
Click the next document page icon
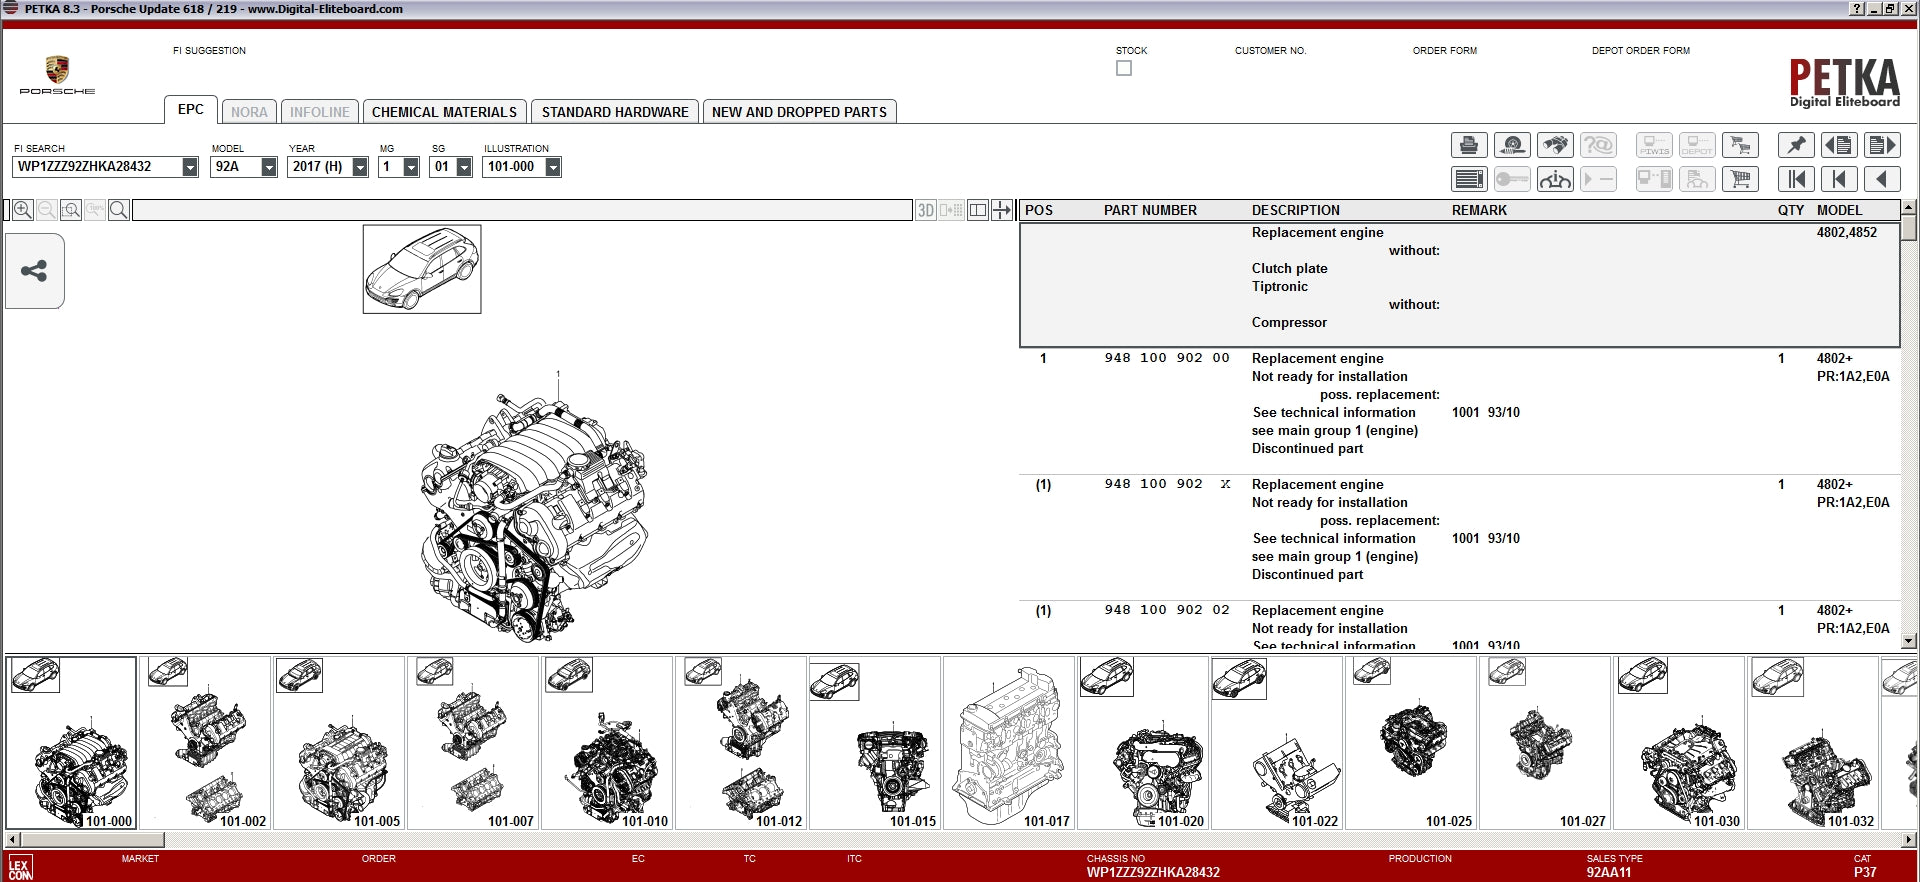[1882, 146]
